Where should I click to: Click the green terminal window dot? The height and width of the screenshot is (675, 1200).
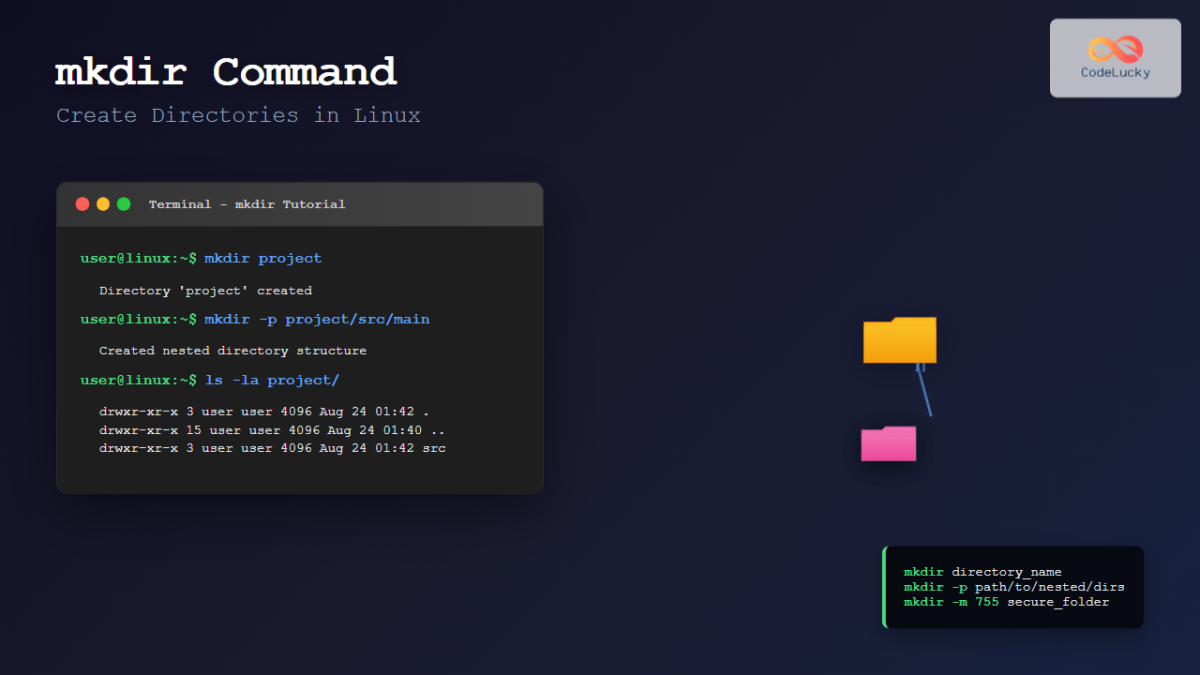click(x=122, y=203)
